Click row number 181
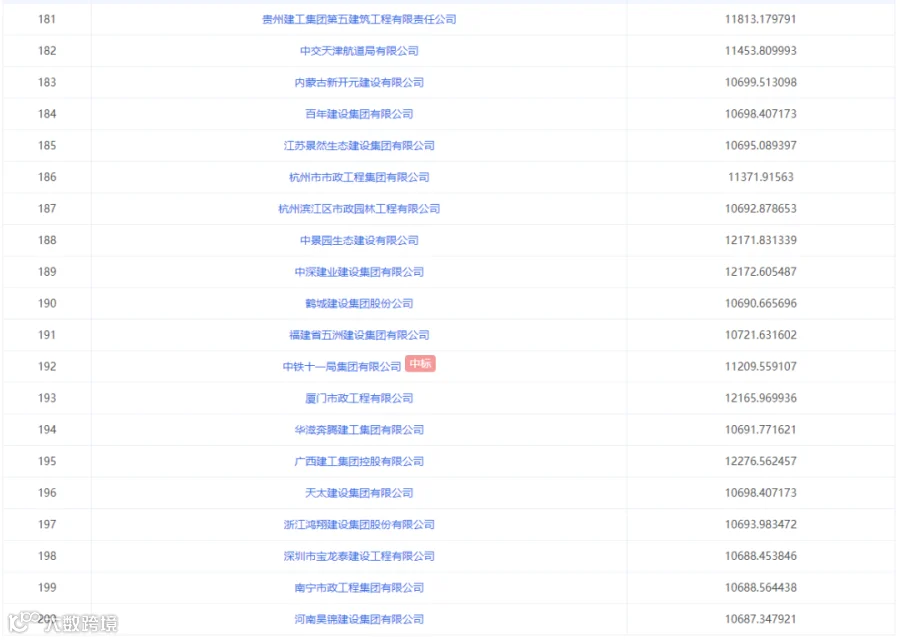Viewport: 900px width, 640px height. click(47, 19)
